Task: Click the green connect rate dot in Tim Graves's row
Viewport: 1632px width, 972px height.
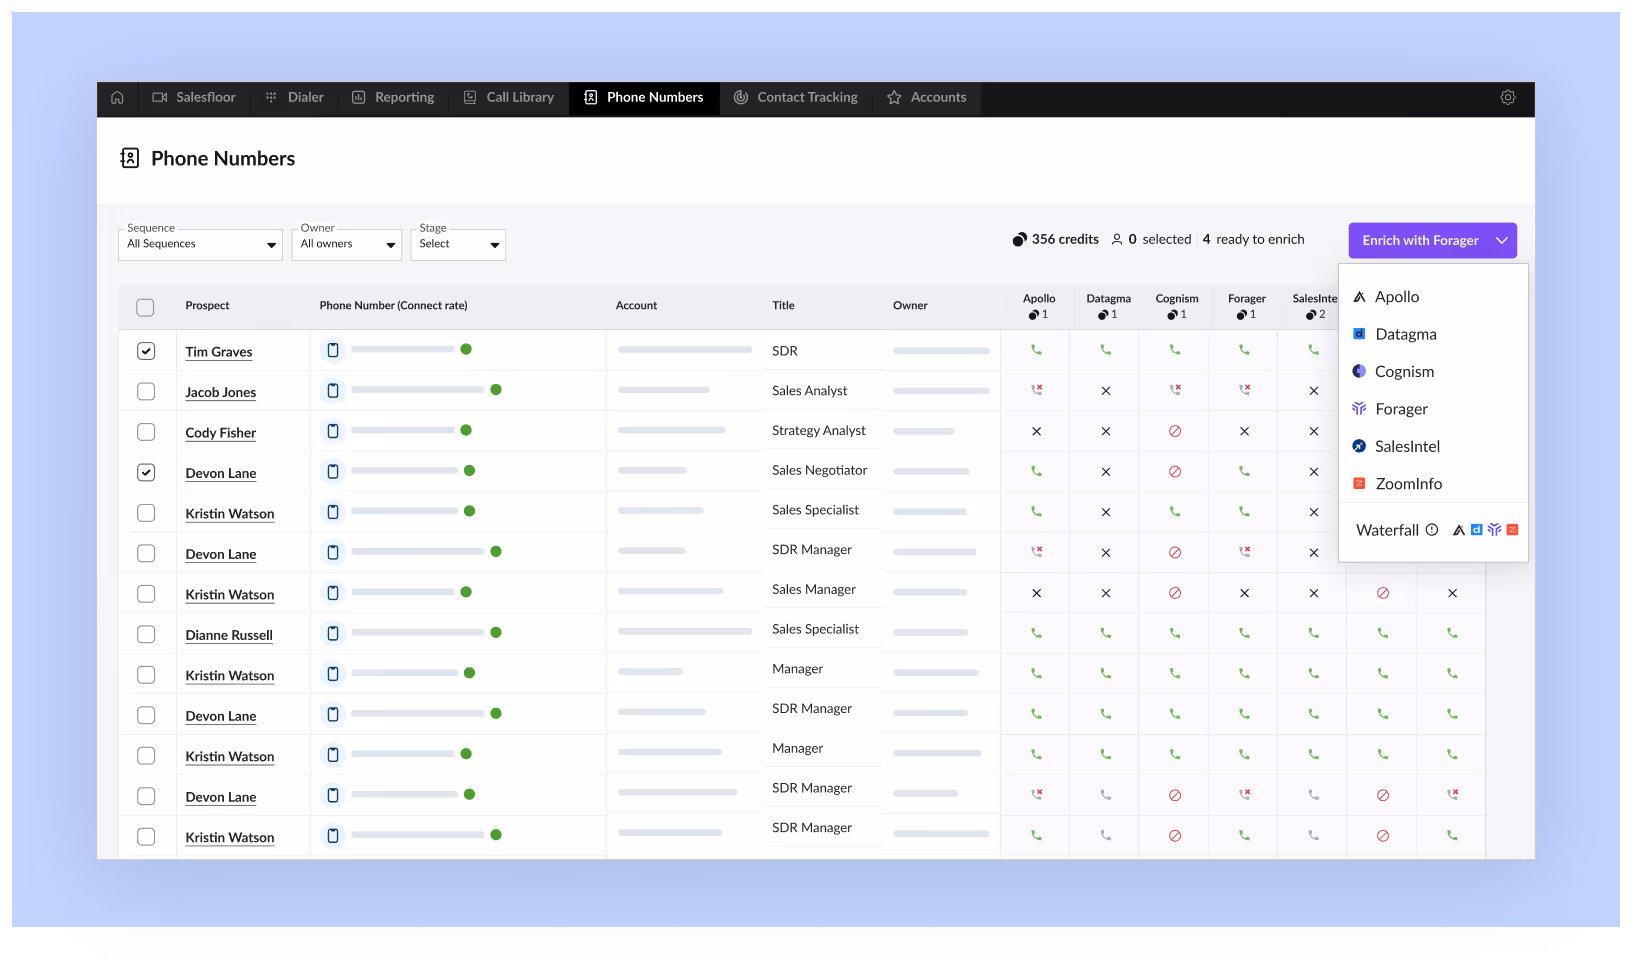Action: point(466,349)
